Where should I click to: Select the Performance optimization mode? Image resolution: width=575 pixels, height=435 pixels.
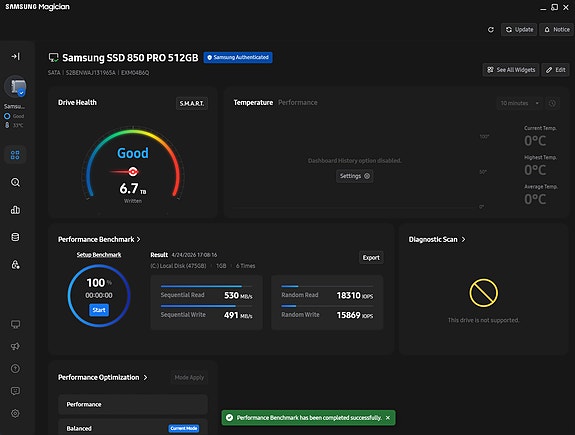(133, 404)
